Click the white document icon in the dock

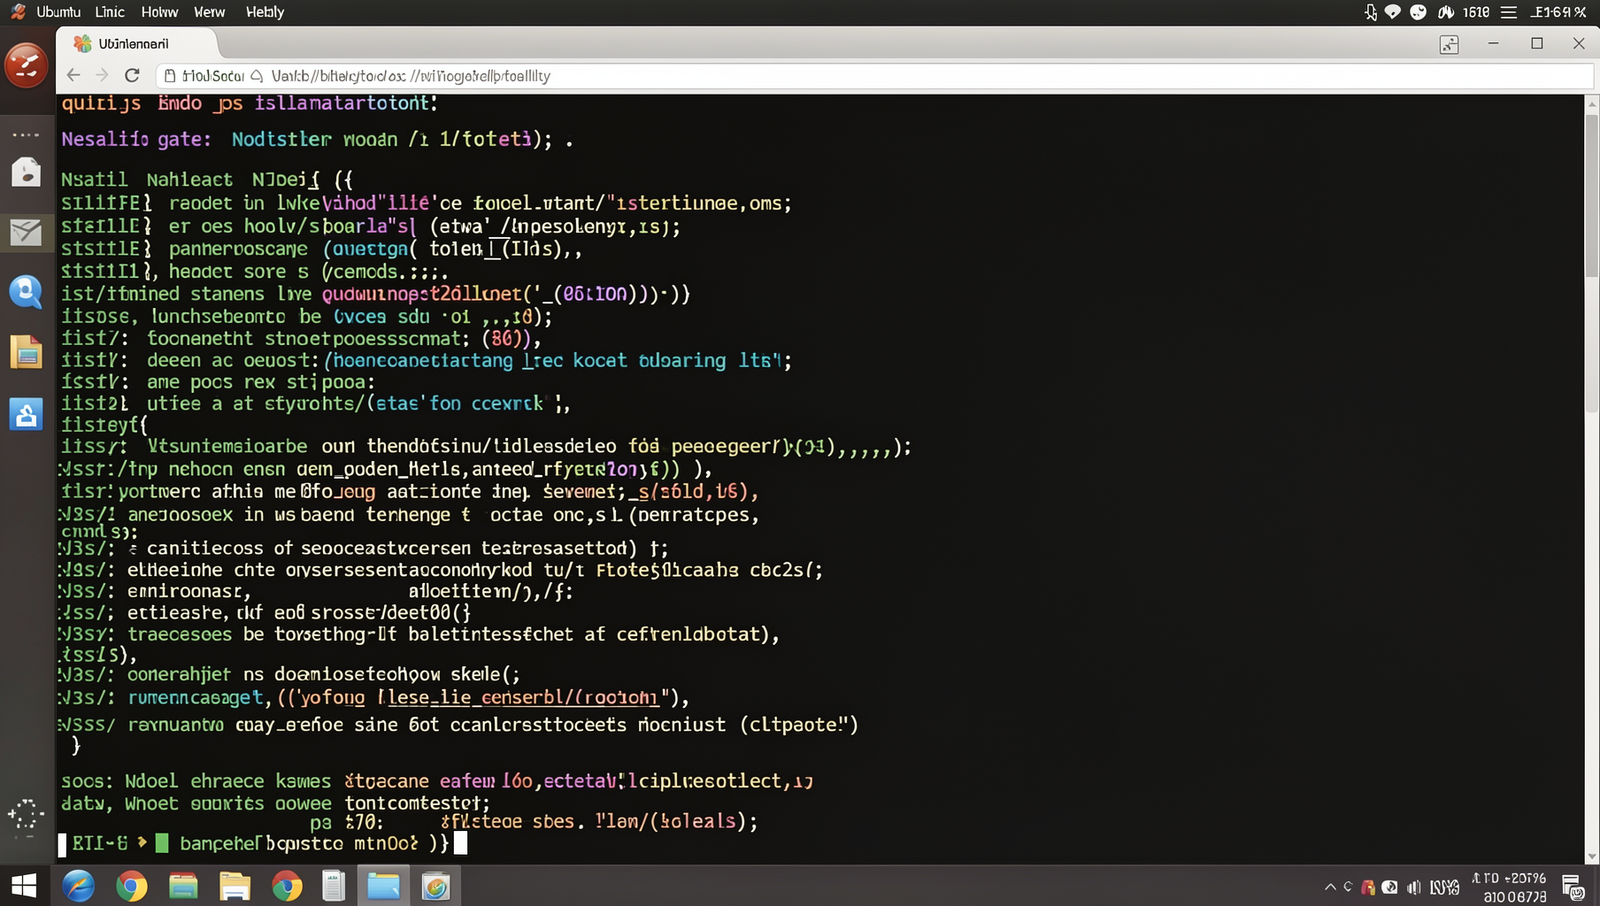[x=26, y=172]
